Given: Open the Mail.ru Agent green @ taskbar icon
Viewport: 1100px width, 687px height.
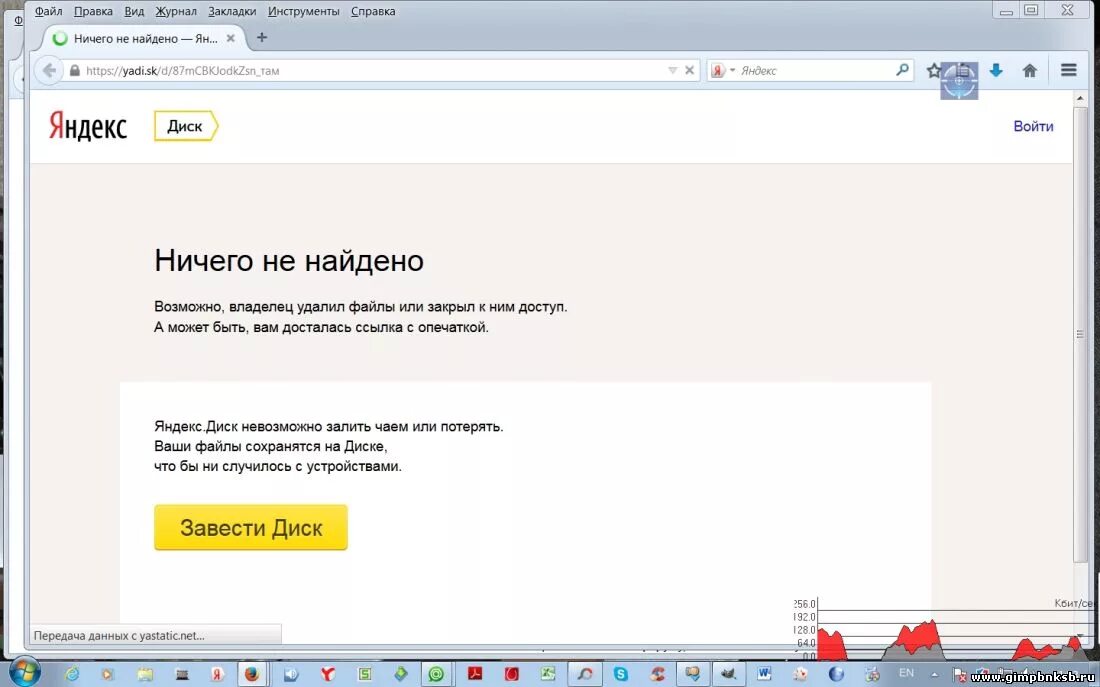Looking at the screenshot, I should click(x=436, y=674).
